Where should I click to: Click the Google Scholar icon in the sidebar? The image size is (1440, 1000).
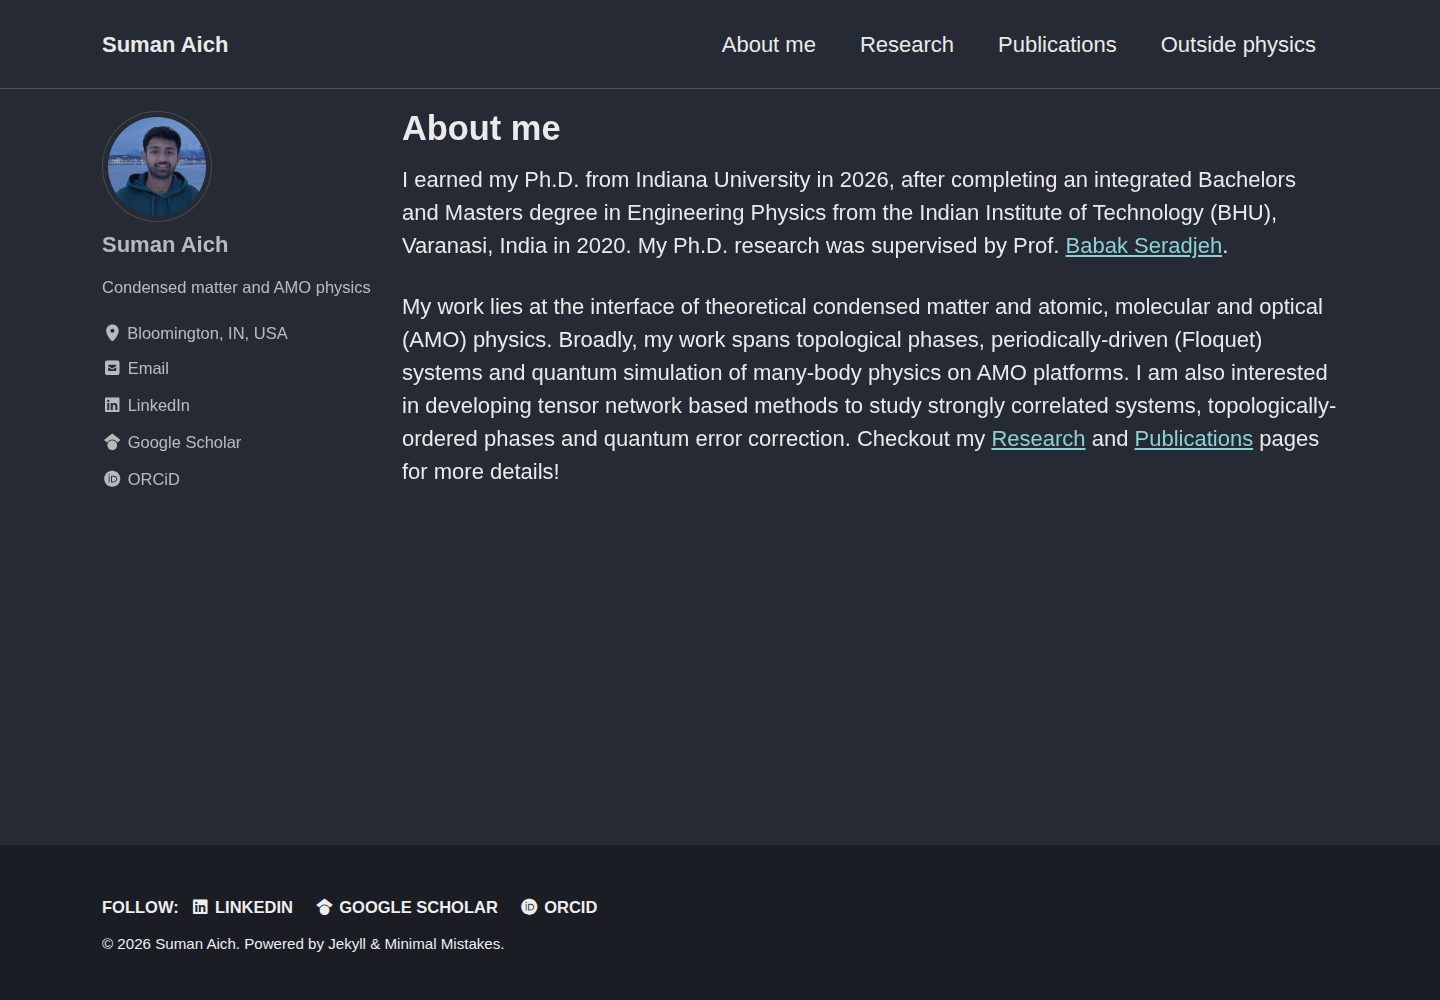tap(112, 442)
